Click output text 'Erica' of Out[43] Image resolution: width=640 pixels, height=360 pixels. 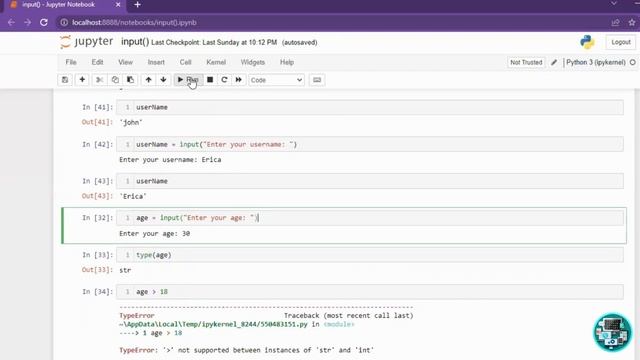[133, 196]
